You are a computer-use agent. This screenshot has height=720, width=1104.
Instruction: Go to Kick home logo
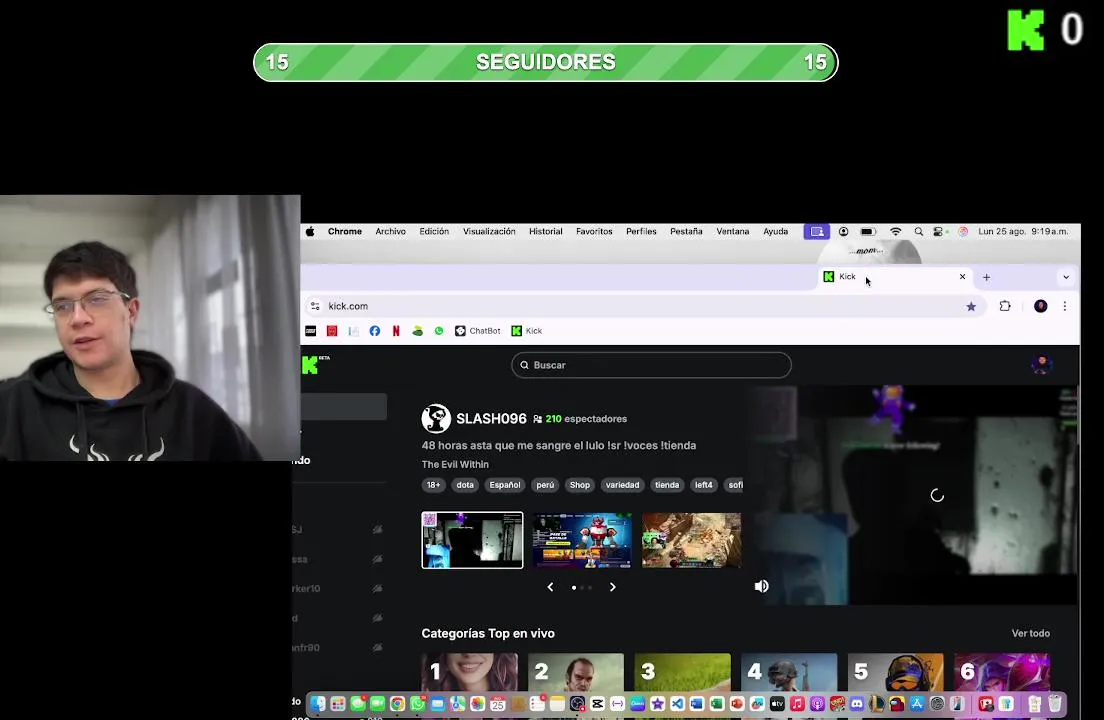click(x=313, y=365)
